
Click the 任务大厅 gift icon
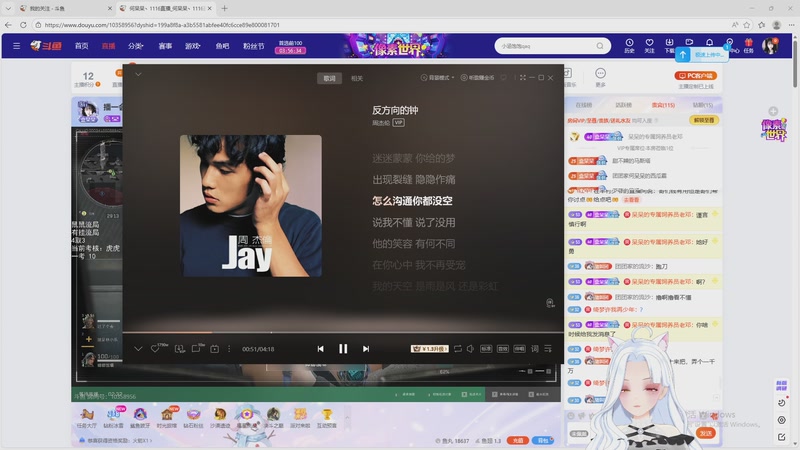click(87, 418)
